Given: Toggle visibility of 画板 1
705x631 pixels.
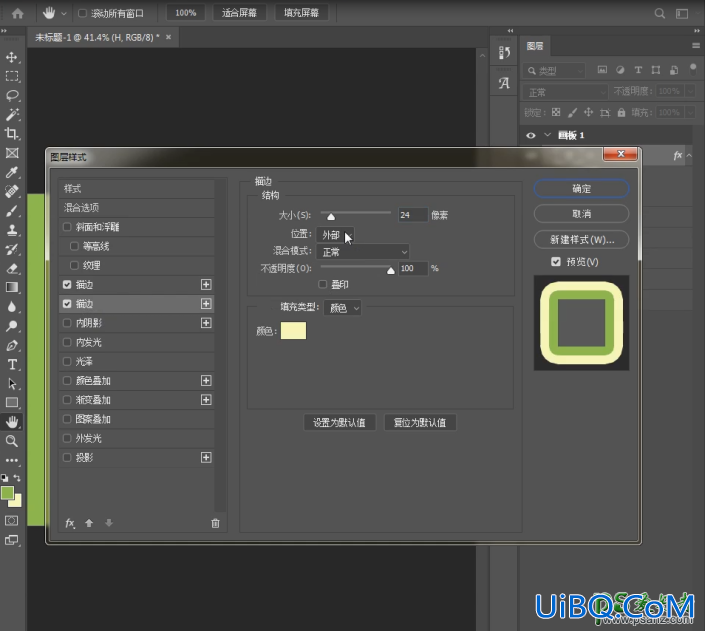Looking at the screenshot, I should [531, 135].
